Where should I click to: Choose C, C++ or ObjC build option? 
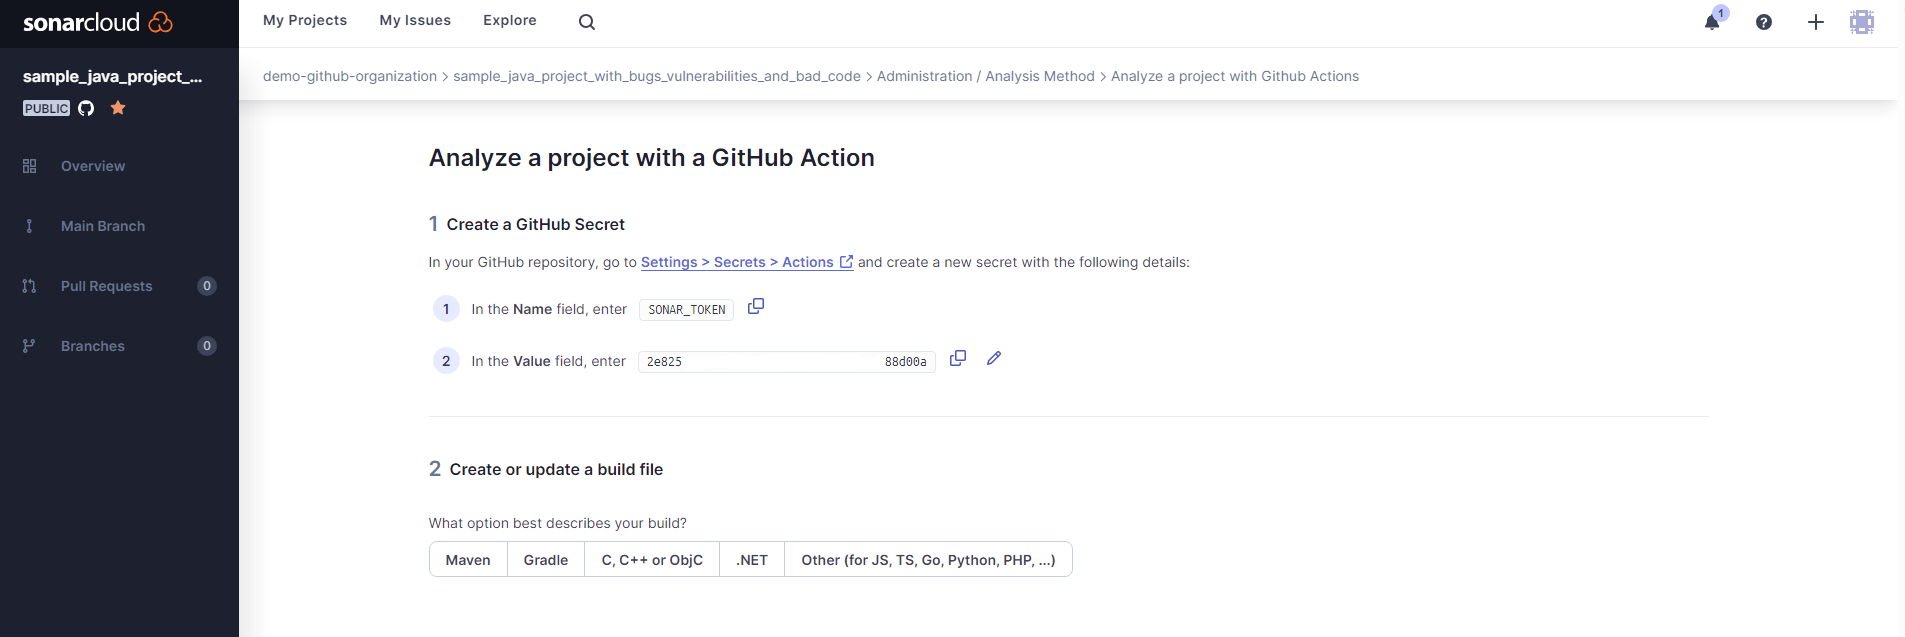[652, 560]
